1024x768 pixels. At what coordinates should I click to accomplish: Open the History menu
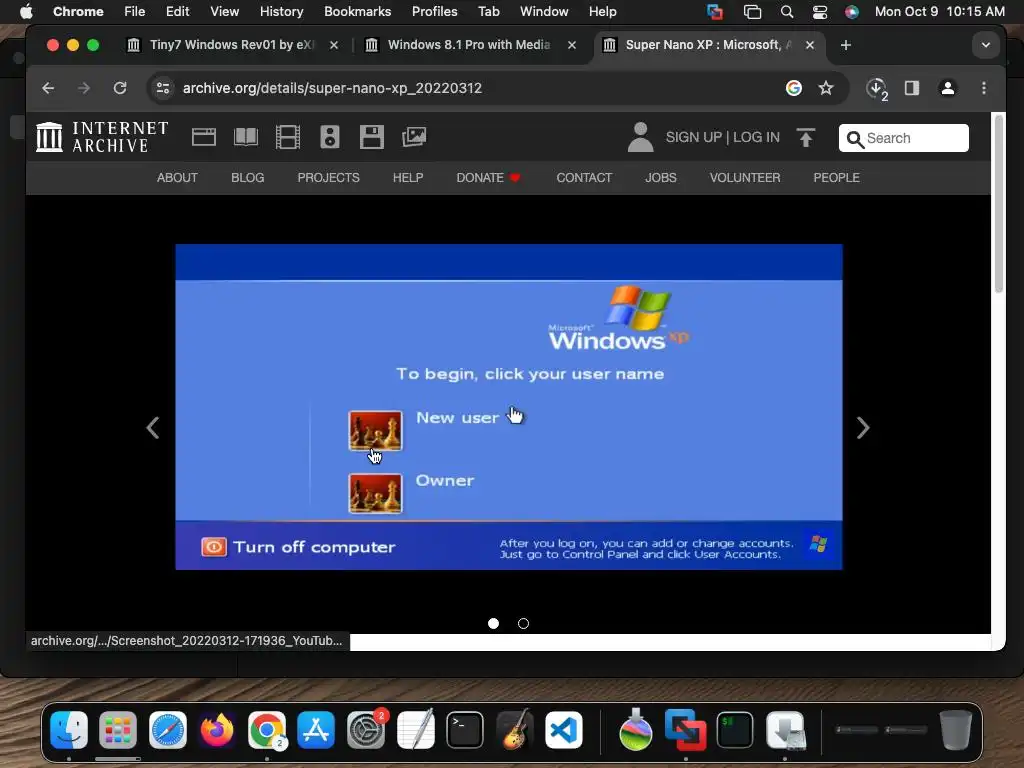(x=281, y=12)
